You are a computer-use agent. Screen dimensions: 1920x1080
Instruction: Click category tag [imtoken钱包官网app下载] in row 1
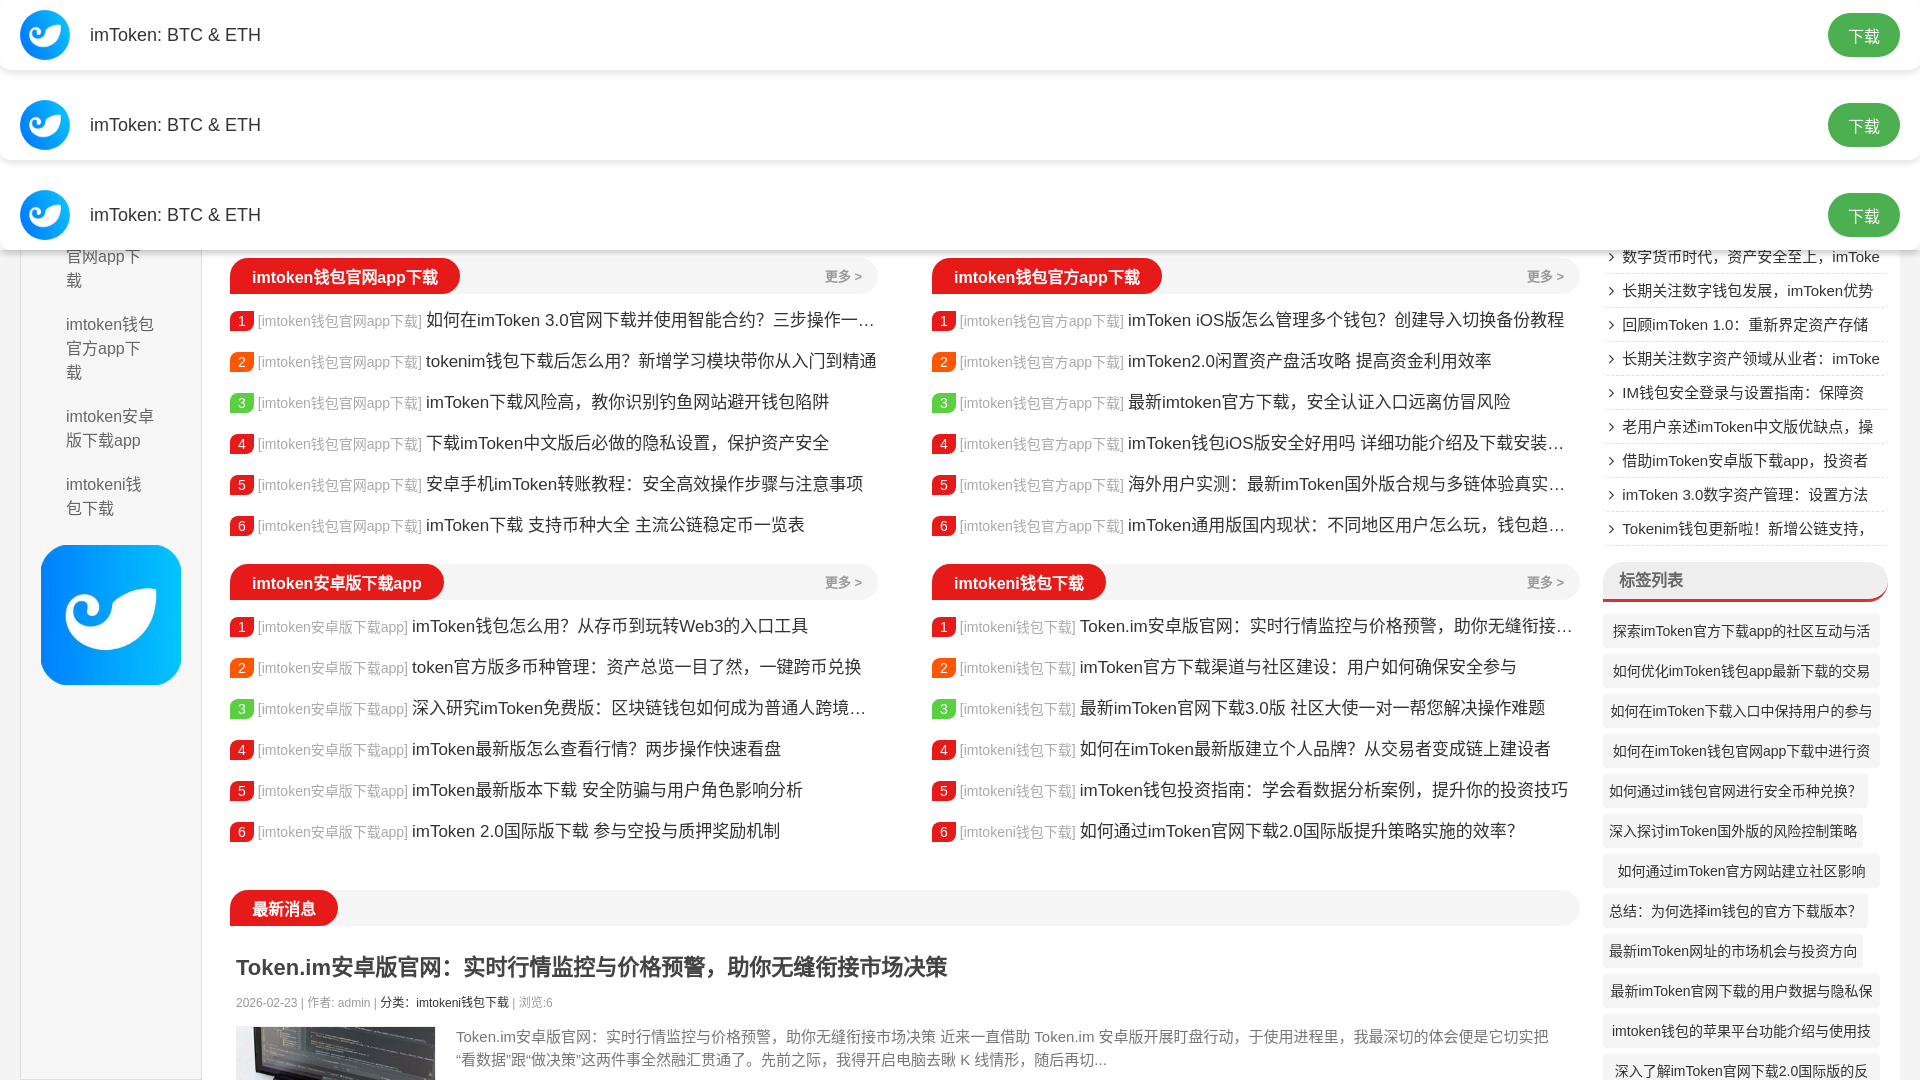(x=340, y=321)
